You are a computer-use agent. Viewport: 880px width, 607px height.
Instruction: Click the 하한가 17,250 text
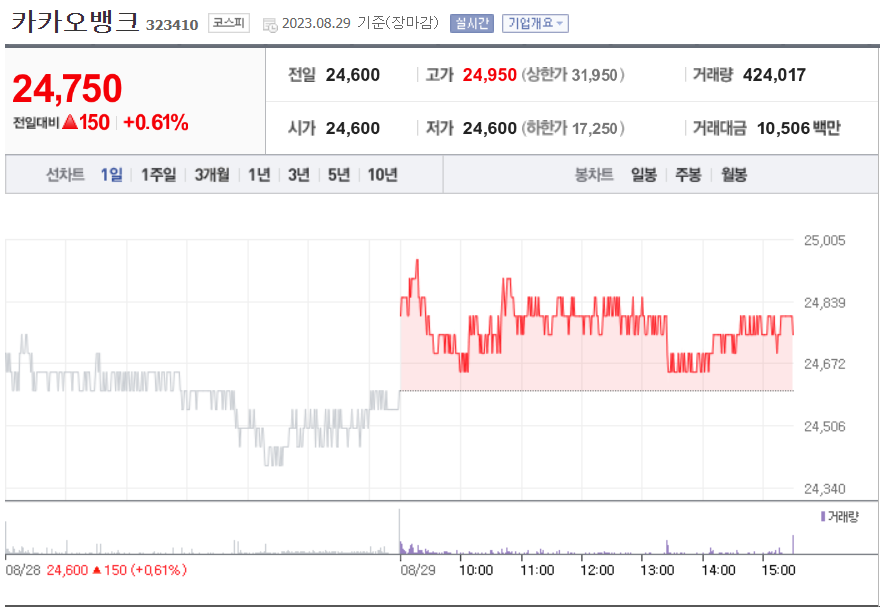click(573, 128)
